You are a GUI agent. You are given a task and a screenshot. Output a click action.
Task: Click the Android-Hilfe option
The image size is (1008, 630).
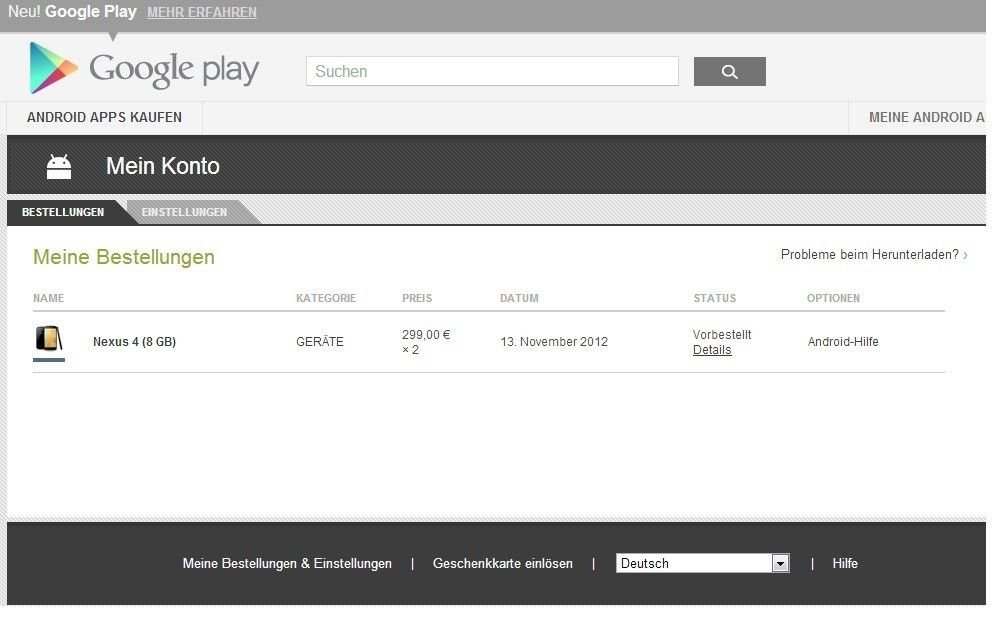(x=843, y=342)
